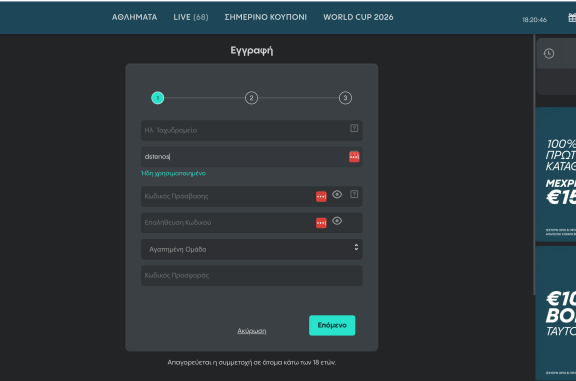Jump to step 2 circle indicator
The height and width of the screenshot is (381, 576).
coord(251,98)
